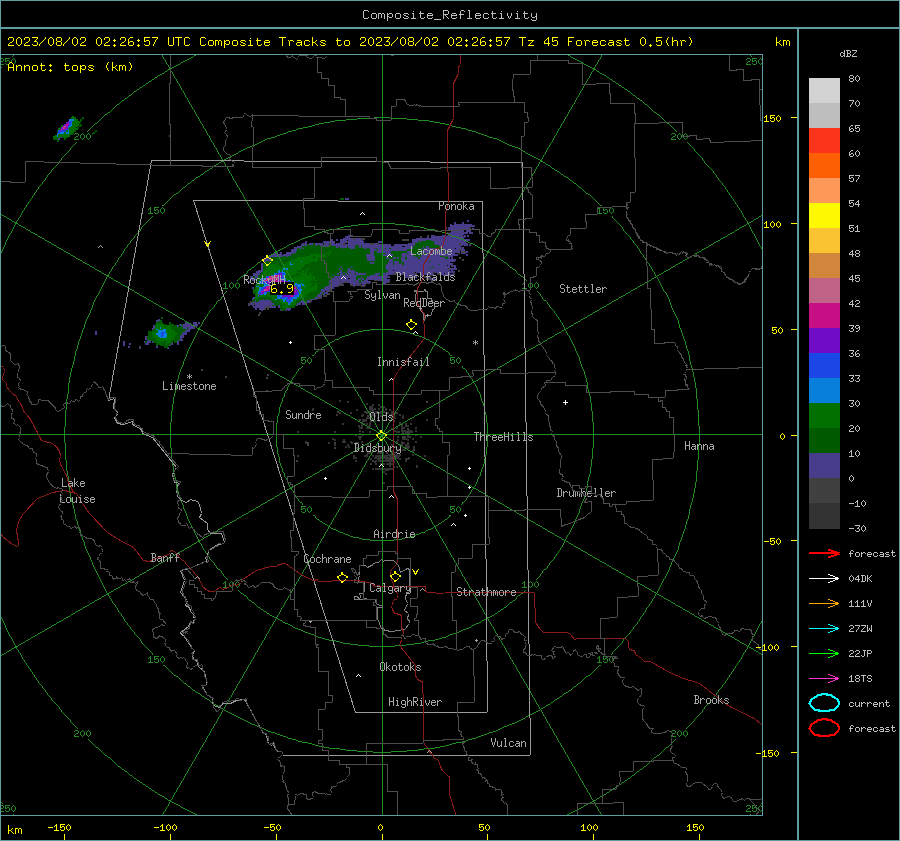This screenshot has width=900, height=841.
Task: Click the Innisfail city label
Action: (403, 362)
